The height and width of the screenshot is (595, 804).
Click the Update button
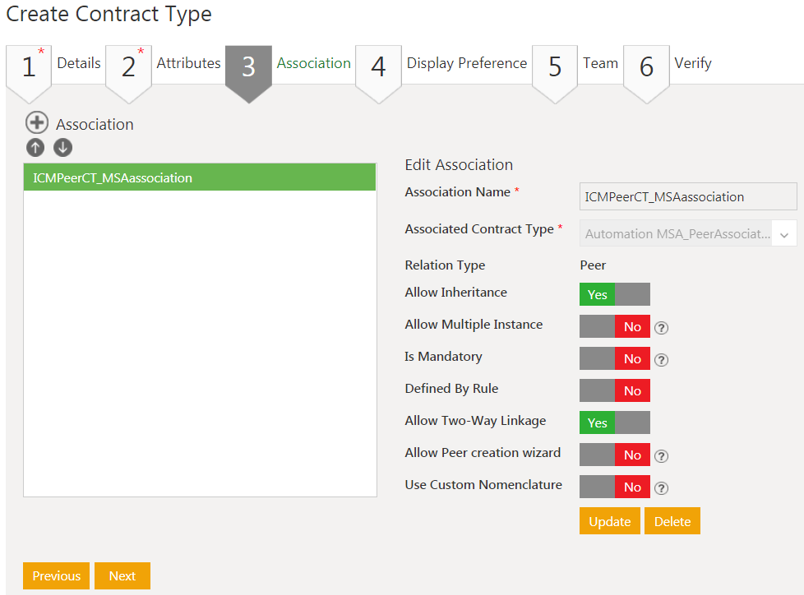[609, 521]
